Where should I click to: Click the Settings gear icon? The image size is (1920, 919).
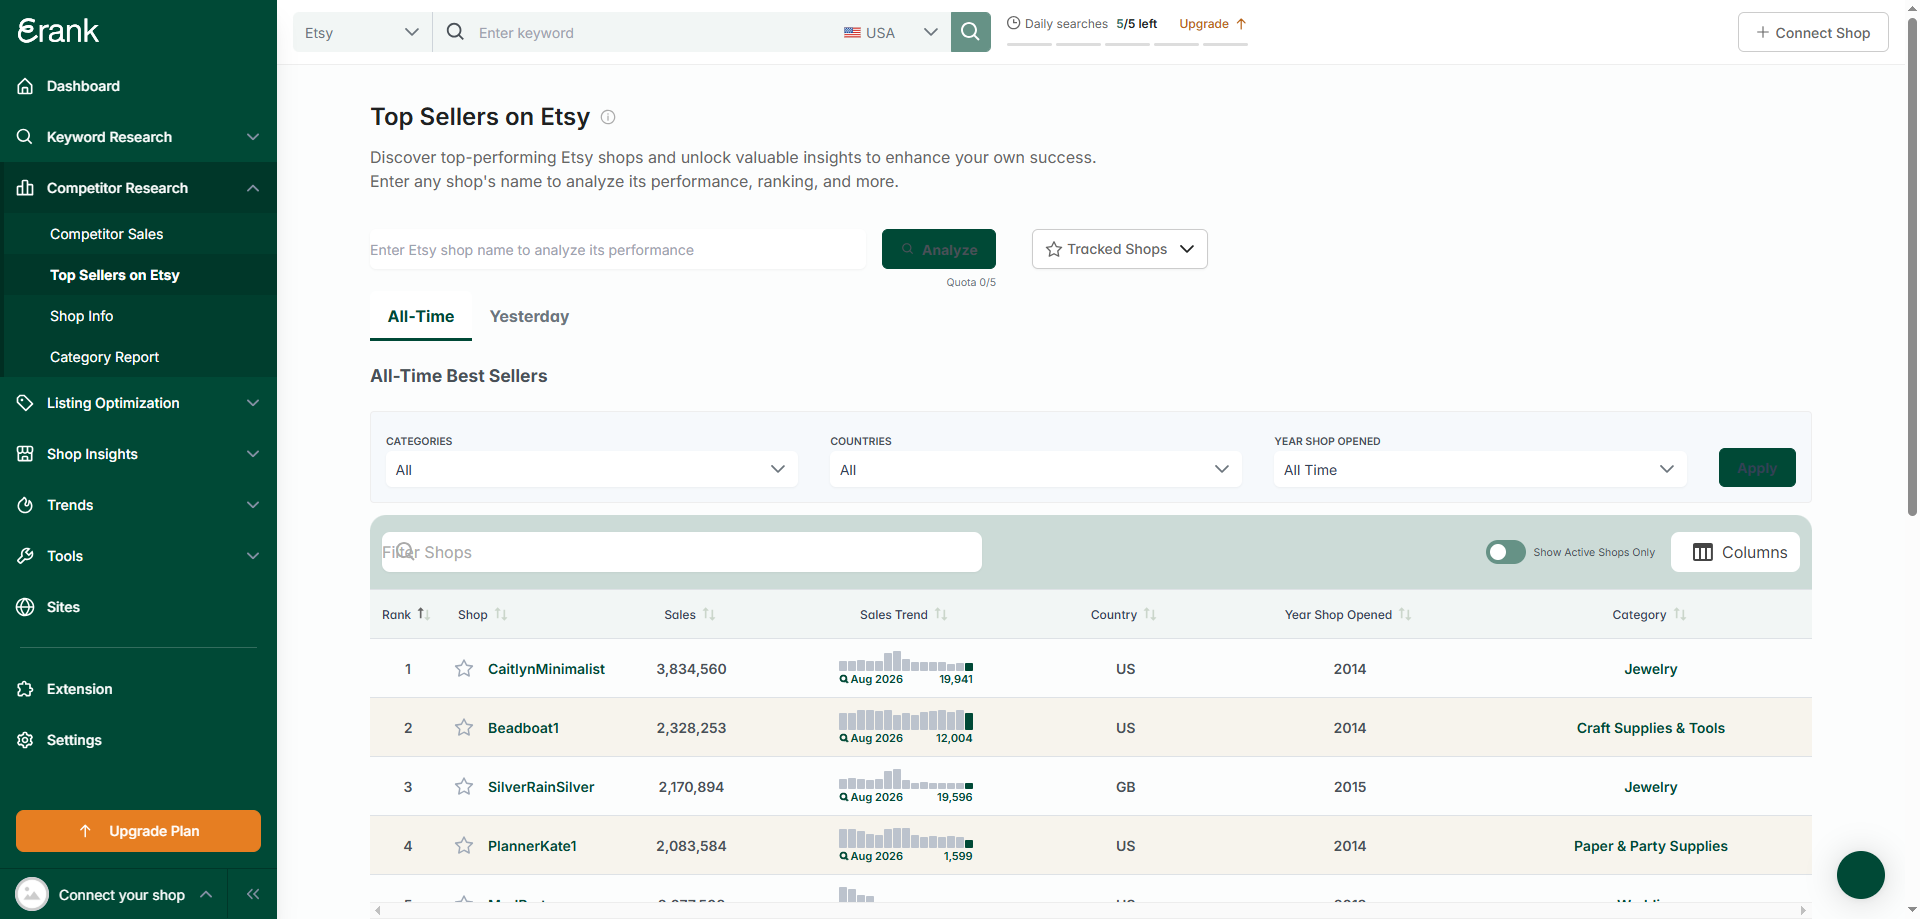(25, 740)
